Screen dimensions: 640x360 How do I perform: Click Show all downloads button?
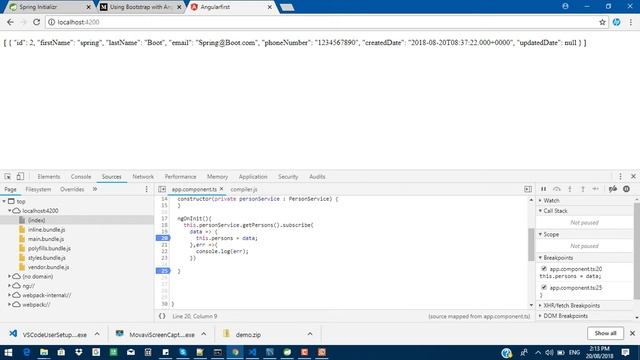click(605, 333)
